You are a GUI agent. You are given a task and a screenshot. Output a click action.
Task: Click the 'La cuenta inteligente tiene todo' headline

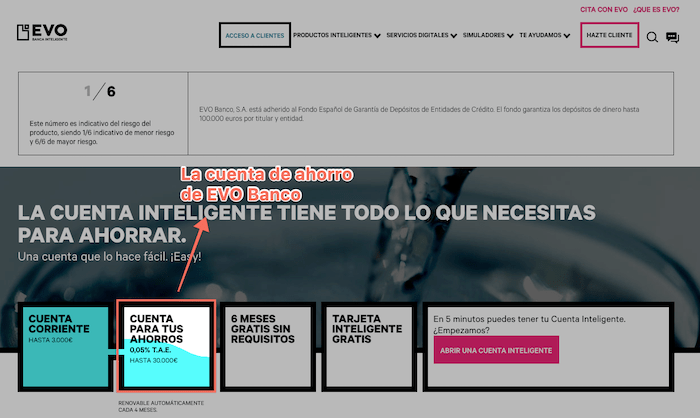point(306,224)
